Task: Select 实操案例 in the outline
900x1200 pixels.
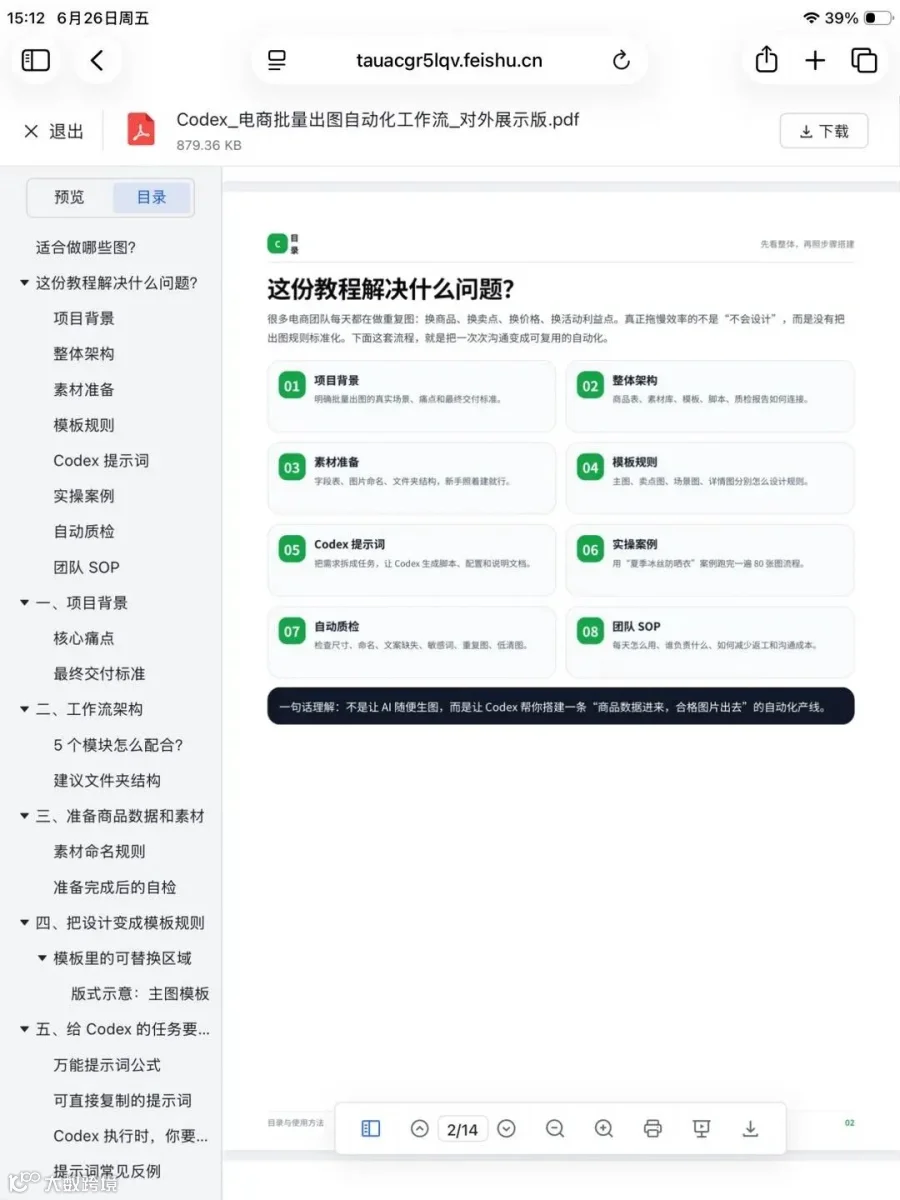Action: 84,496
